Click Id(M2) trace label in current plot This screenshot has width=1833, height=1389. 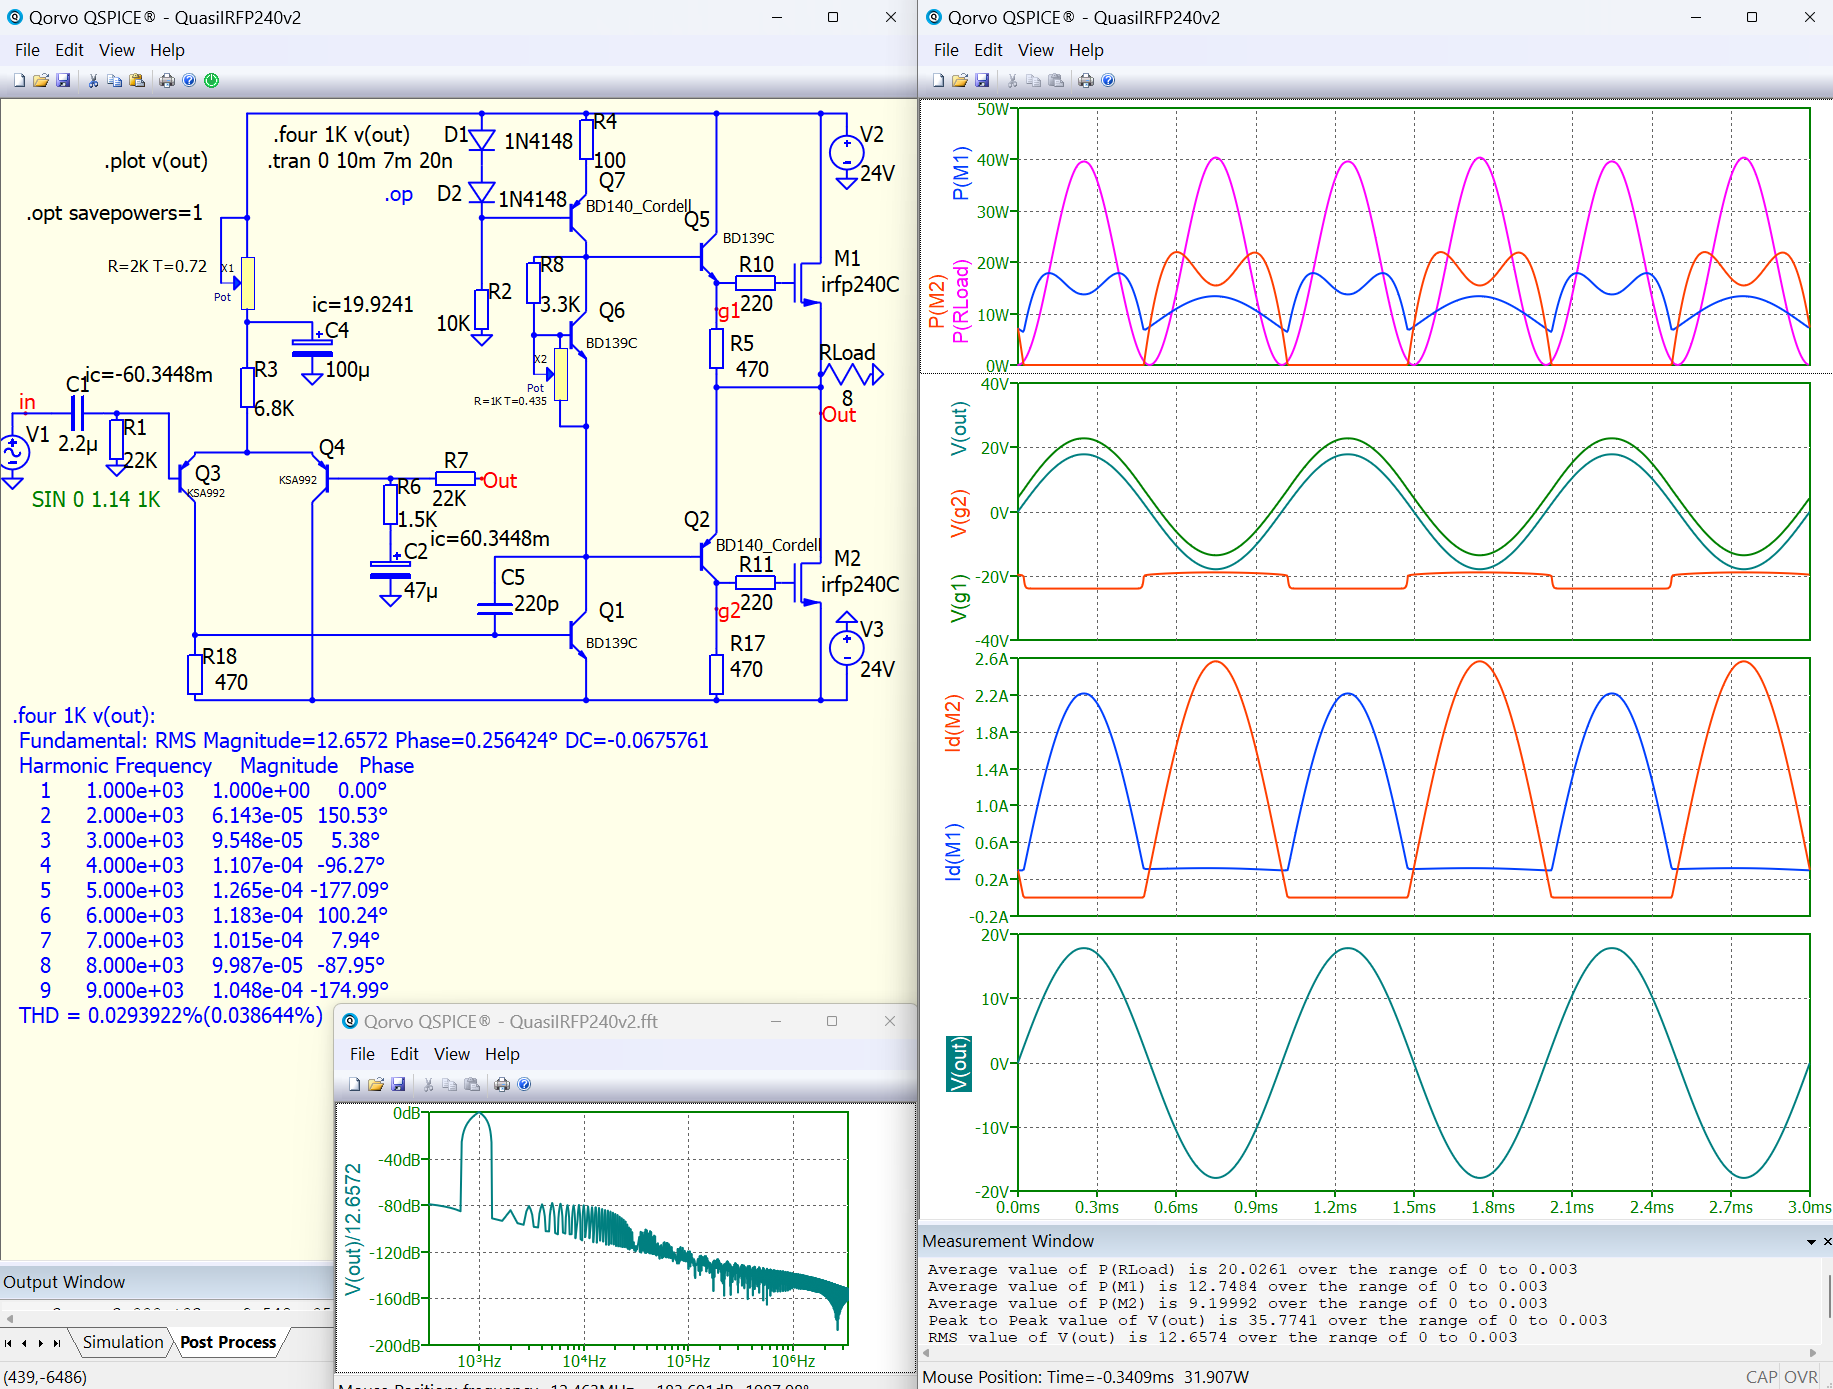point(952,722)
